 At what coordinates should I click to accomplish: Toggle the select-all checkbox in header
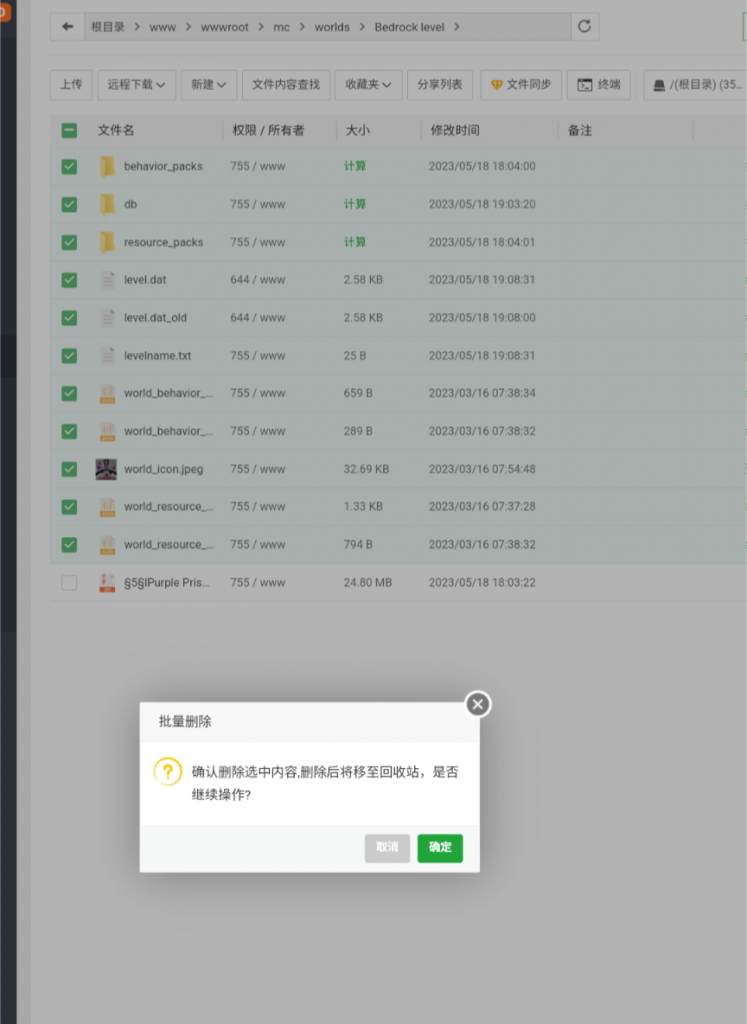[x=69, y=130]
